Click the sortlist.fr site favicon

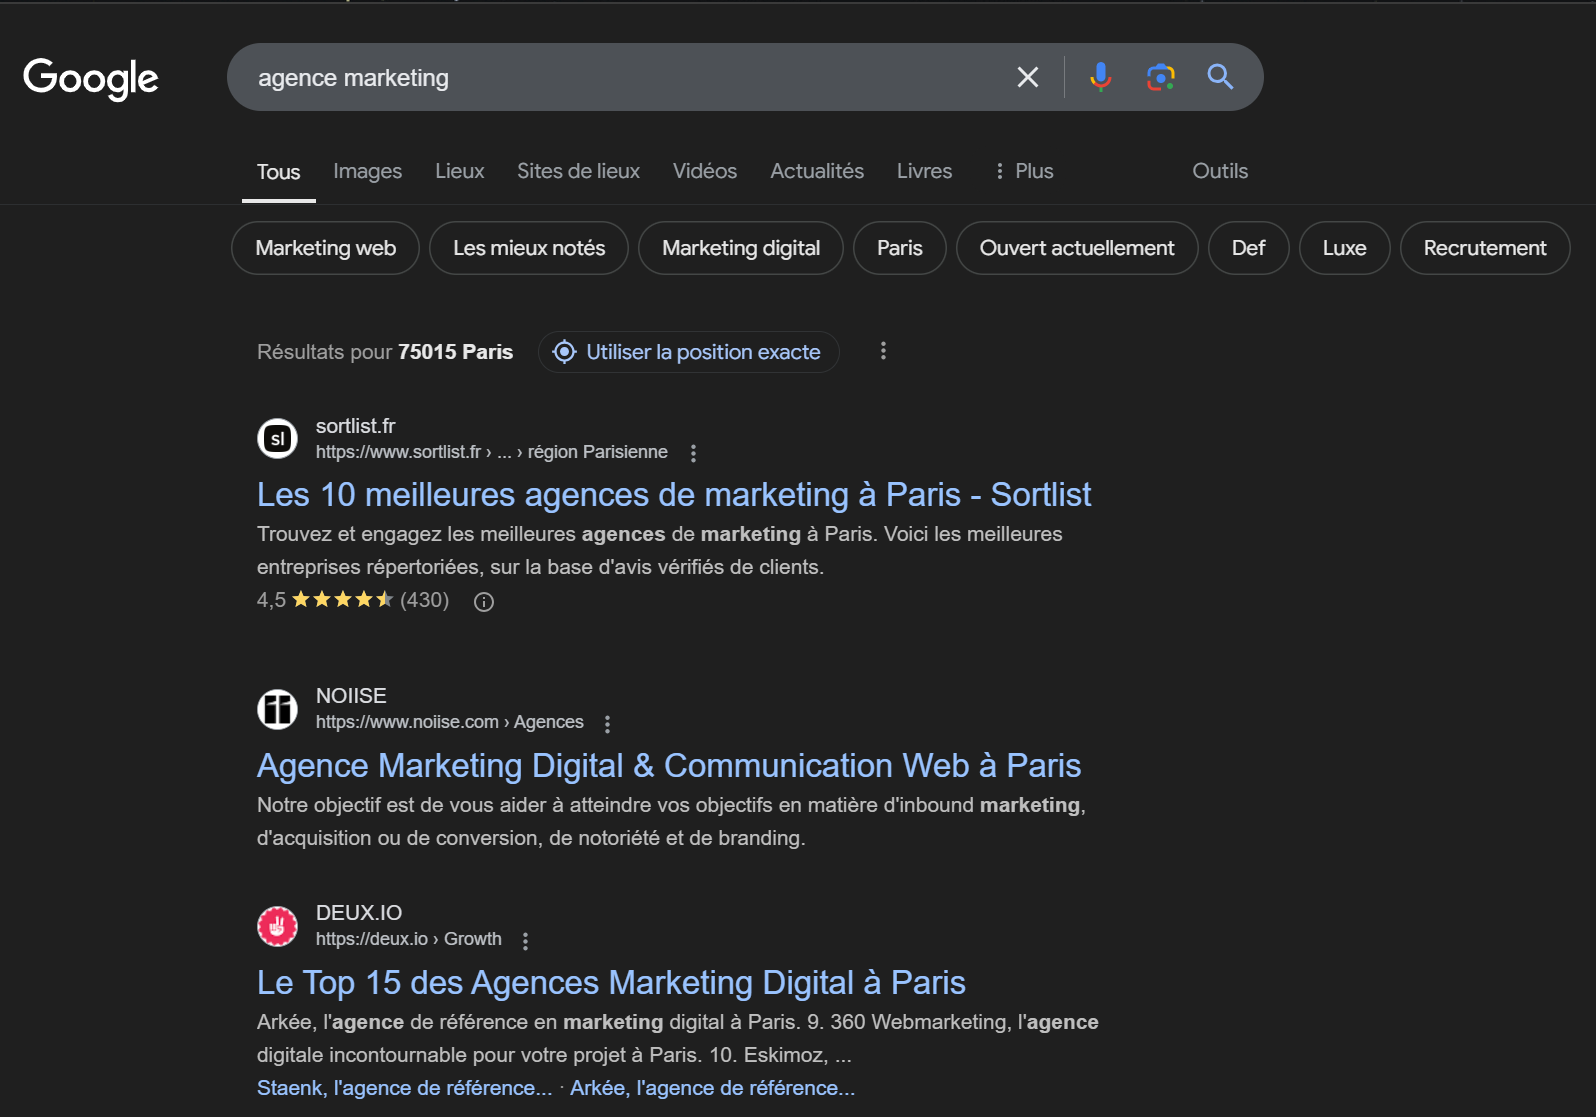point(278,438)
